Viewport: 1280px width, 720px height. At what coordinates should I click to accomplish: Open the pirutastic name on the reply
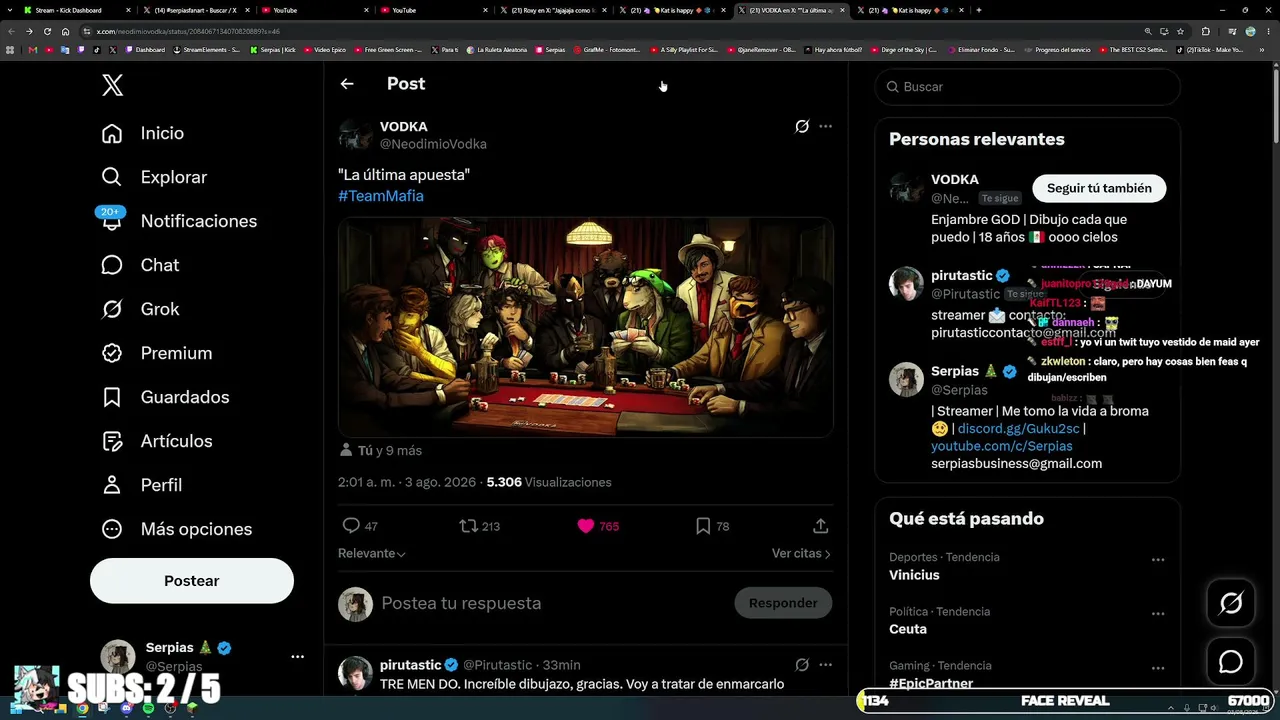410,665
